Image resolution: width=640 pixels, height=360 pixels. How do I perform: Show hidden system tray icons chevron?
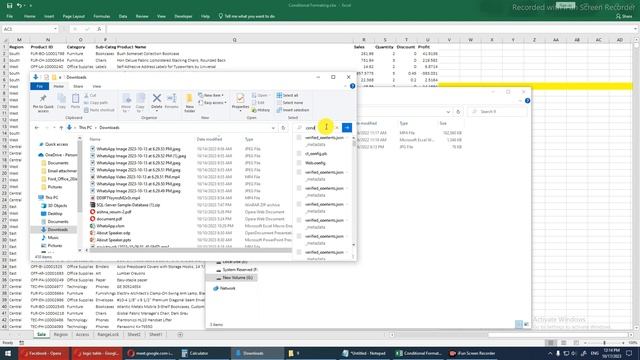[550, 353]
